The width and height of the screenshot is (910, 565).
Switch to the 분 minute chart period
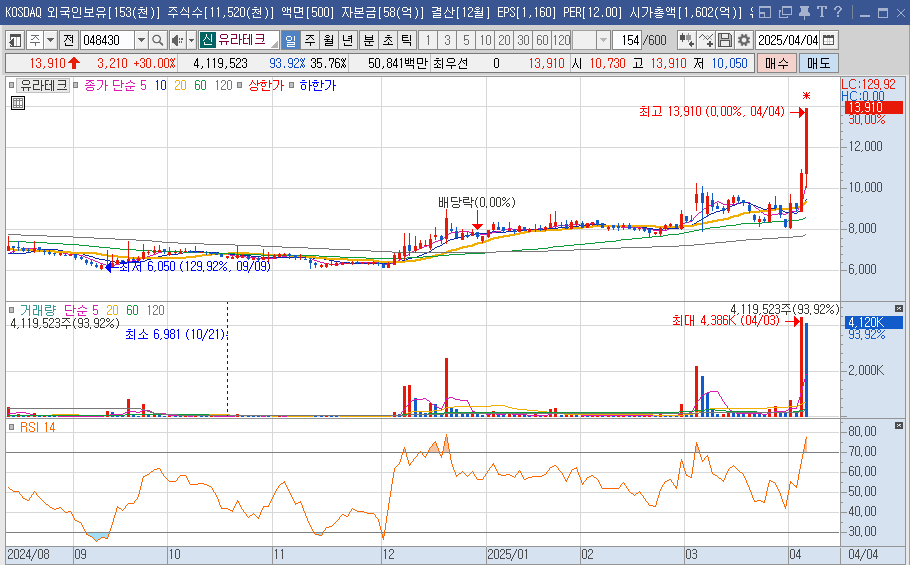coord(369,40)
